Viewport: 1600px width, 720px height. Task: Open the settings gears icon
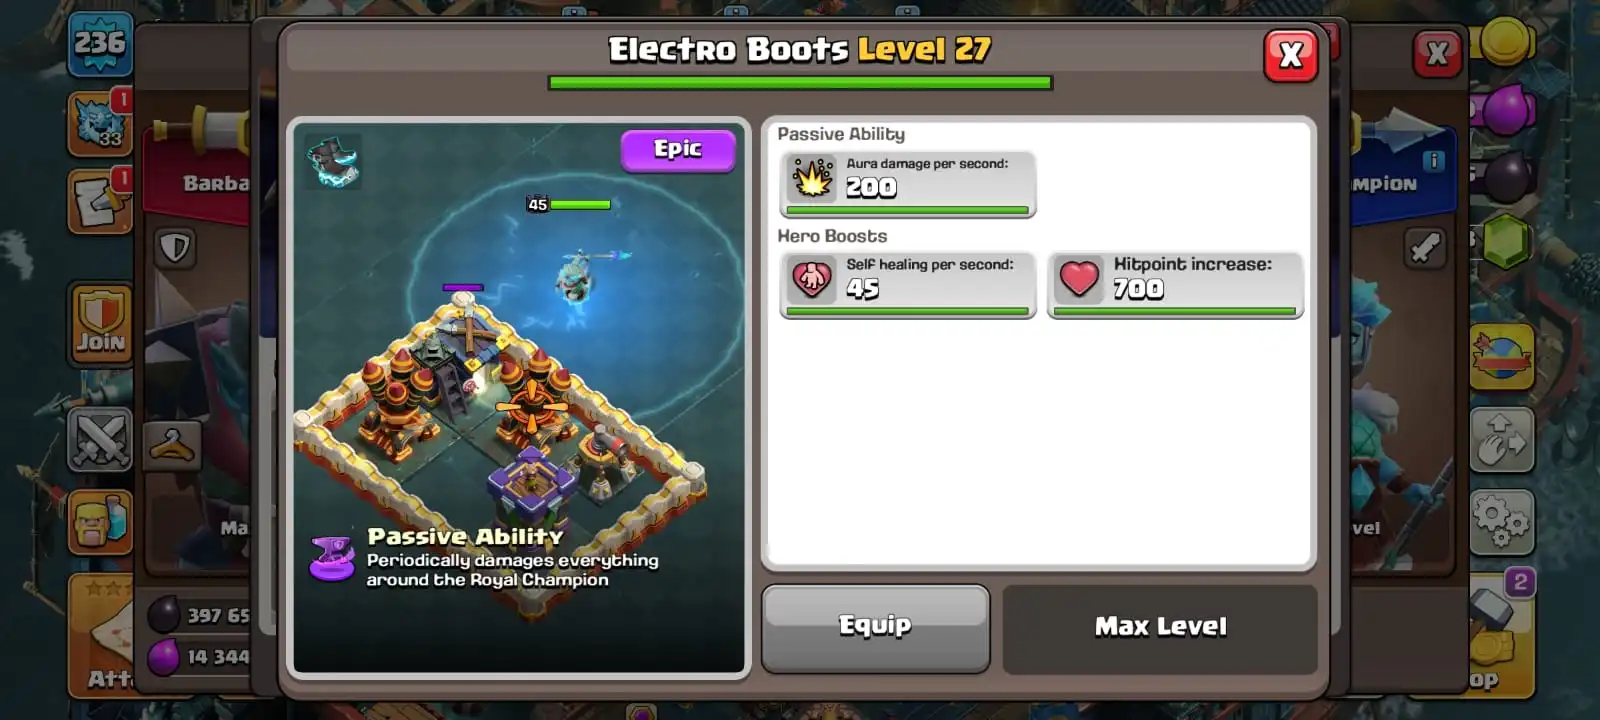1501,522
